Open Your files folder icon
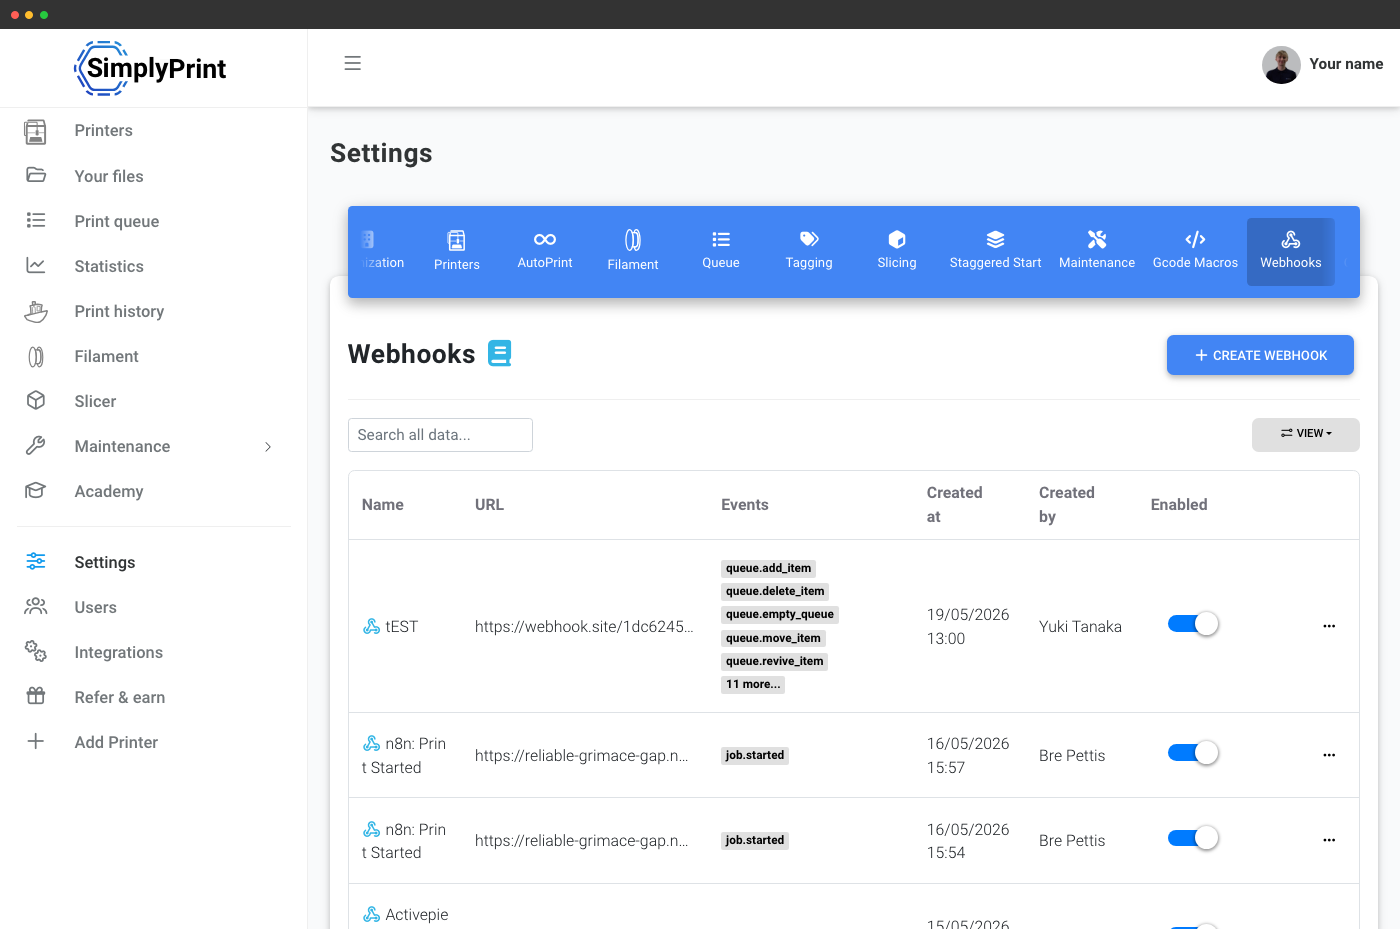The width and height of the screenshot is (1400, 929). (36, 175)
